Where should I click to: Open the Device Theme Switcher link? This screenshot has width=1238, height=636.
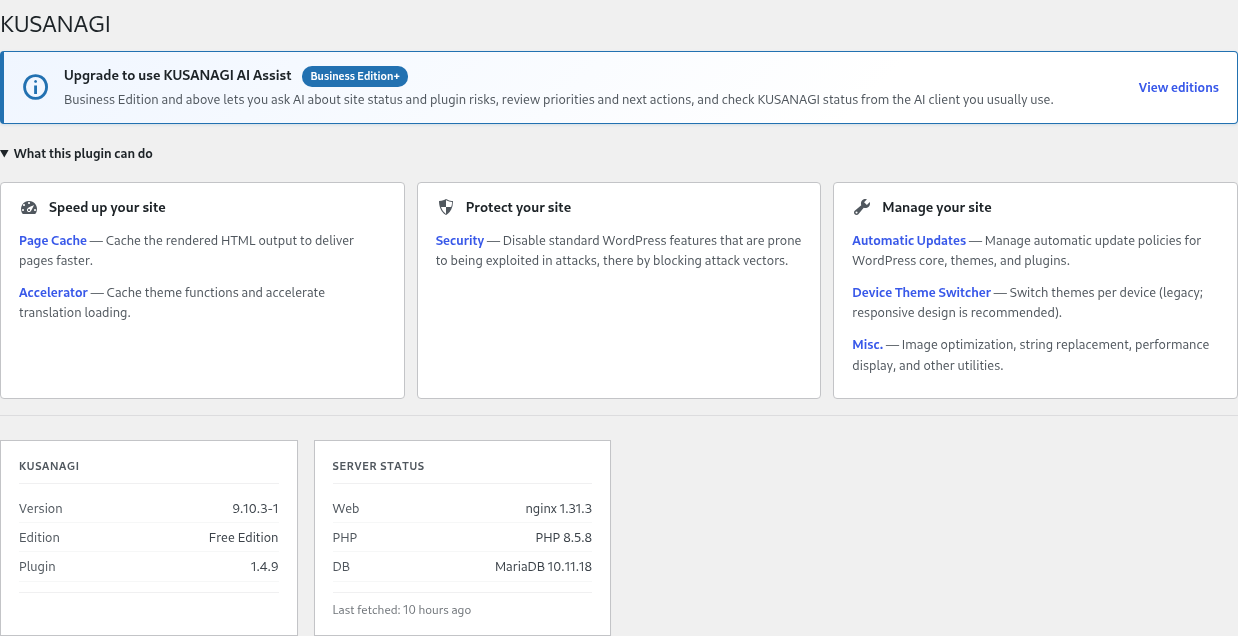[x=921, y=293]
